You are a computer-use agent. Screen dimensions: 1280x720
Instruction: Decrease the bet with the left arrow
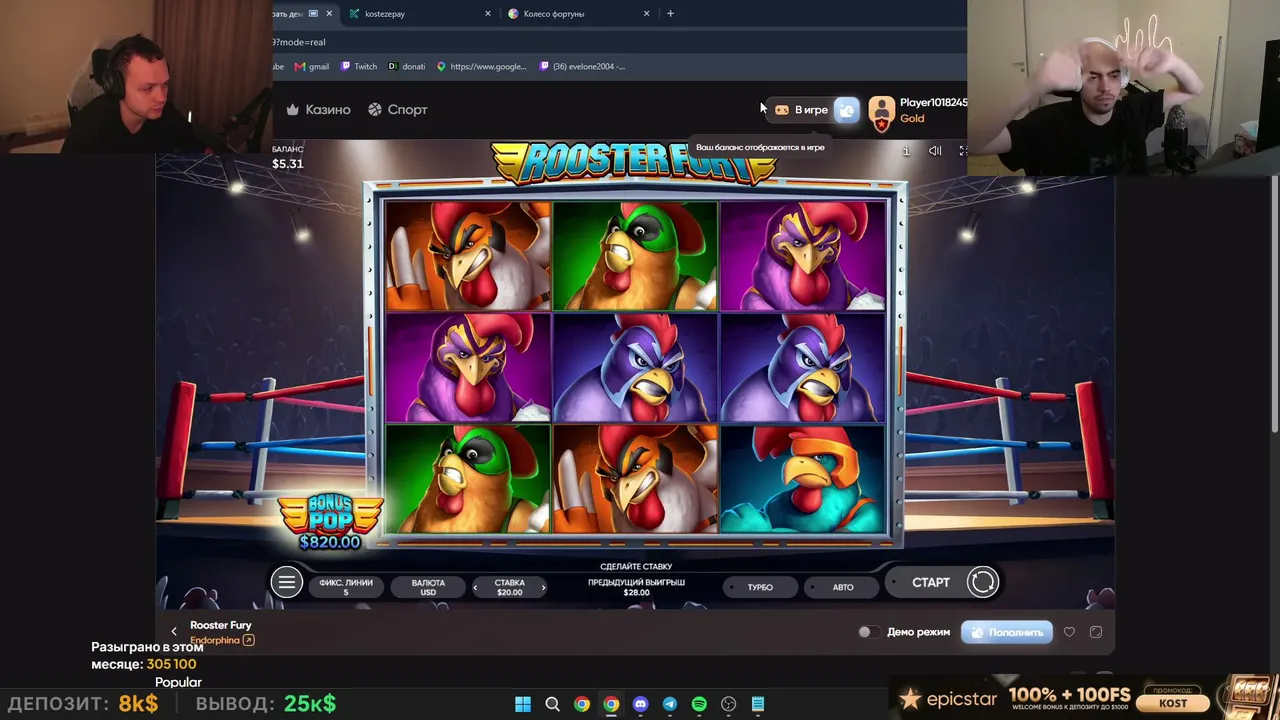(x=477, y=587)
